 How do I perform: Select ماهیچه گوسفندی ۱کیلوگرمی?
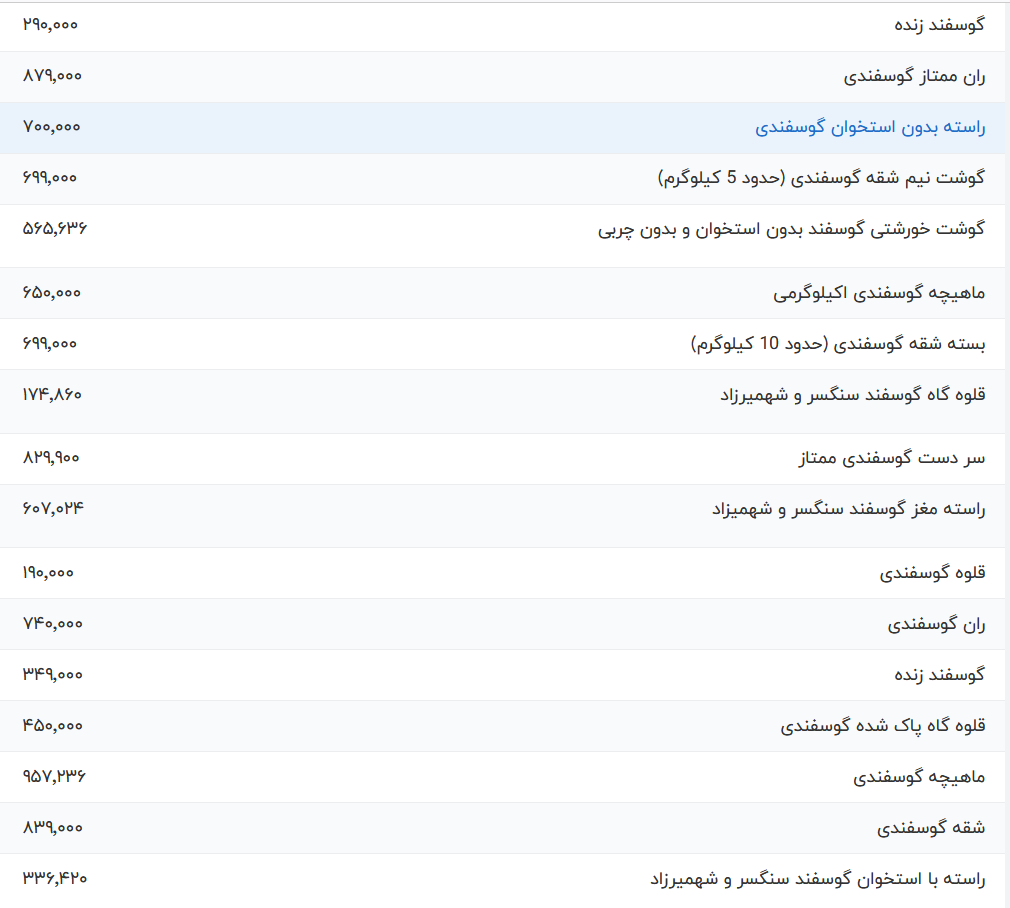[x=879, y=293]
